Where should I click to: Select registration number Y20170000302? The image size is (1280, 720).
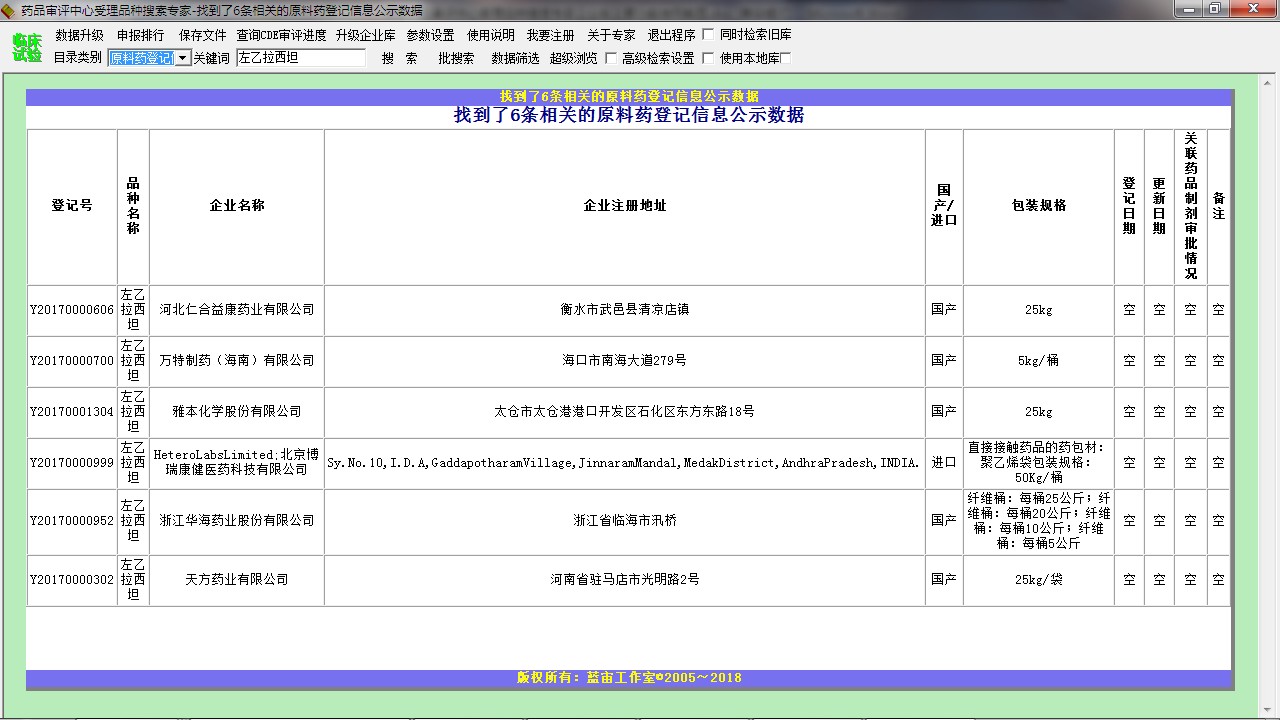72,580
